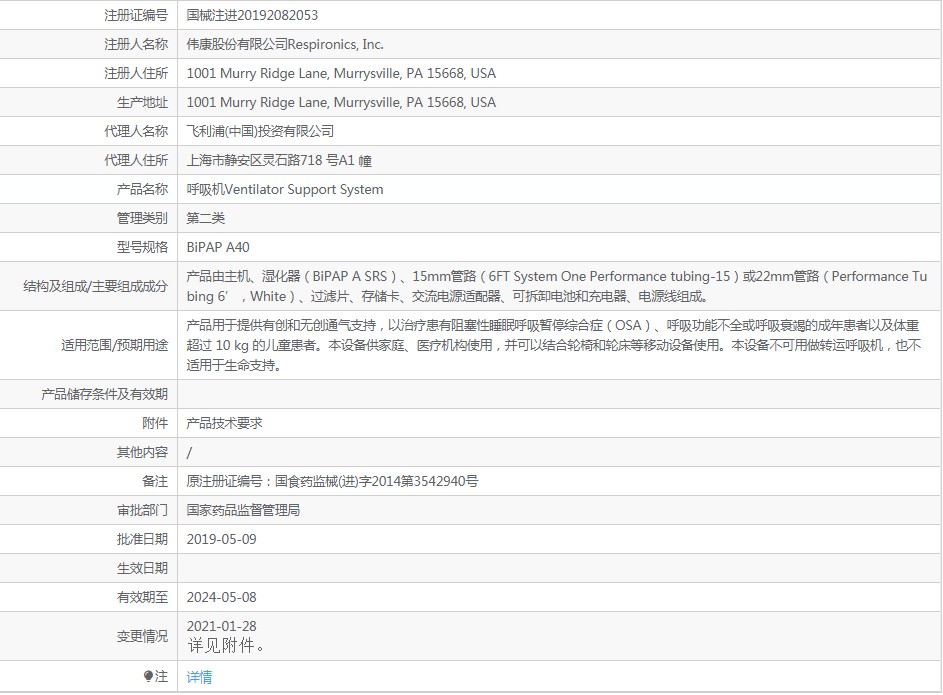Select the text 详见附件。
This screenshot has height=695, width=943.
point(226,646)
